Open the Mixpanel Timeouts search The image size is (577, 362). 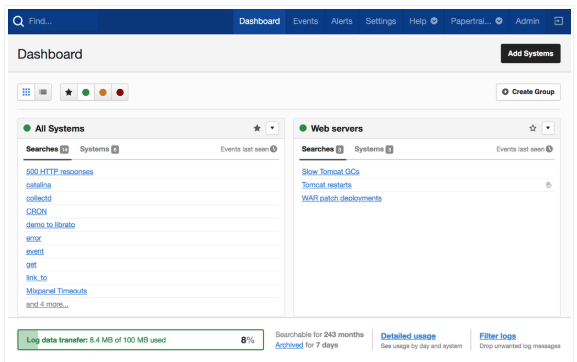57,291
